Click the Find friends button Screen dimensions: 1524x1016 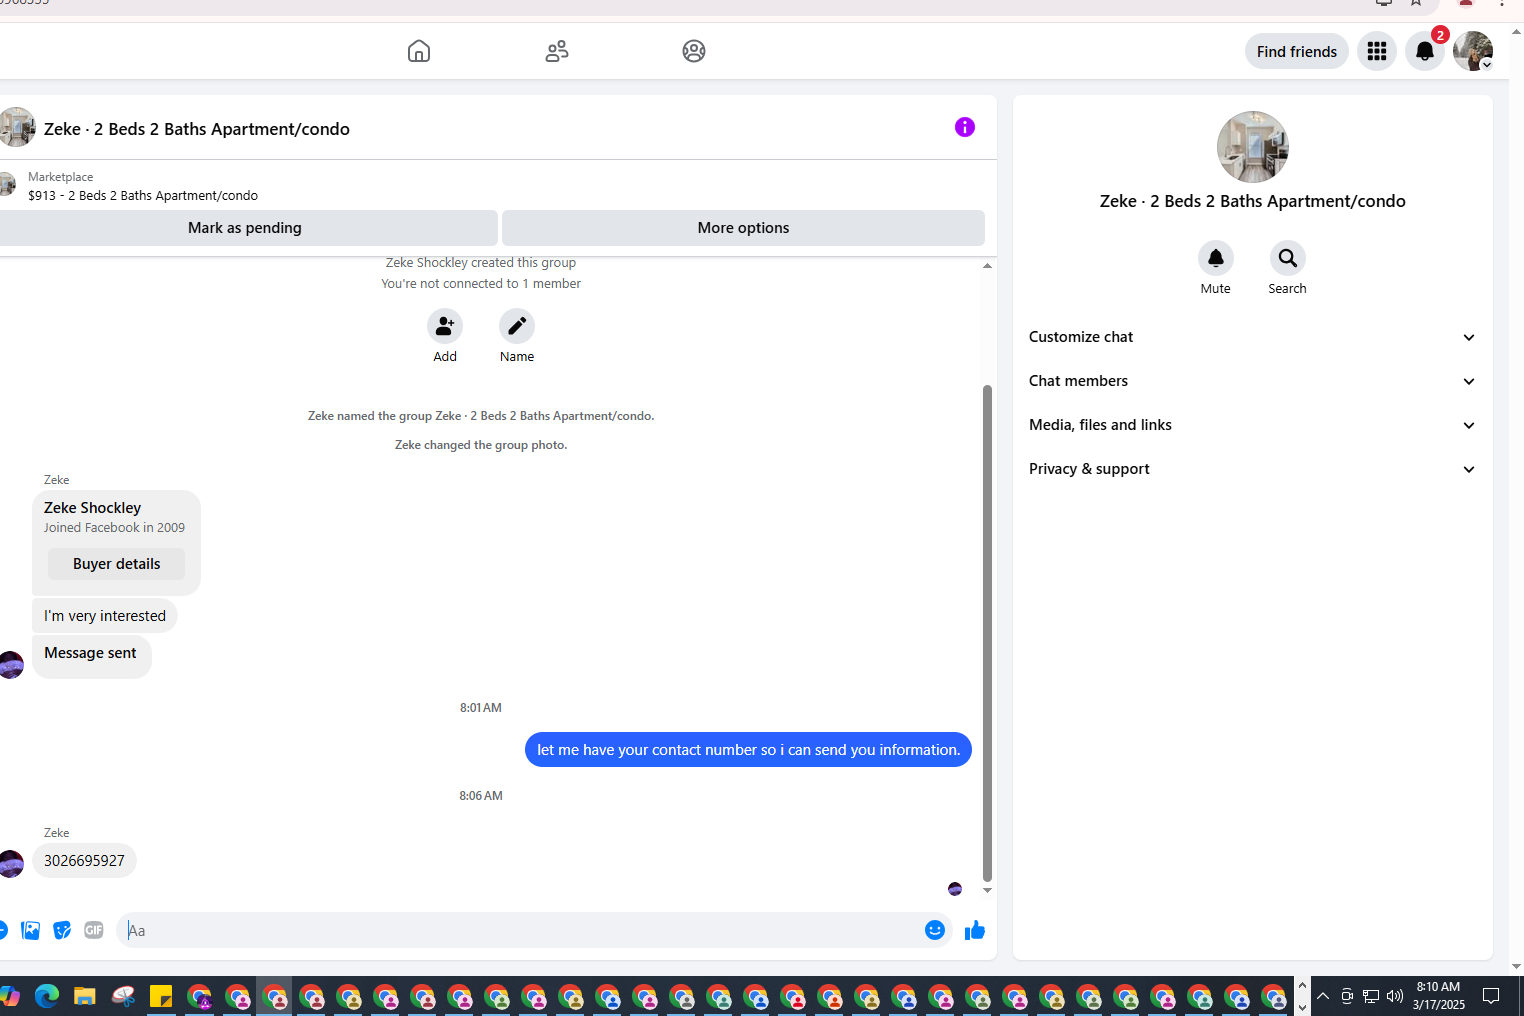[1297, 51]
